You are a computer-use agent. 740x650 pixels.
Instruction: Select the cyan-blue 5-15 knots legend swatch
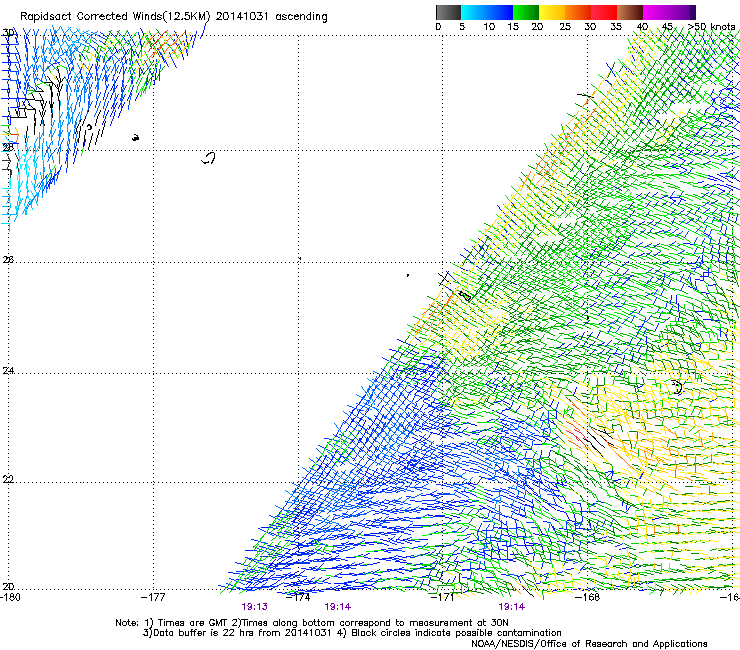click(487, 12)
